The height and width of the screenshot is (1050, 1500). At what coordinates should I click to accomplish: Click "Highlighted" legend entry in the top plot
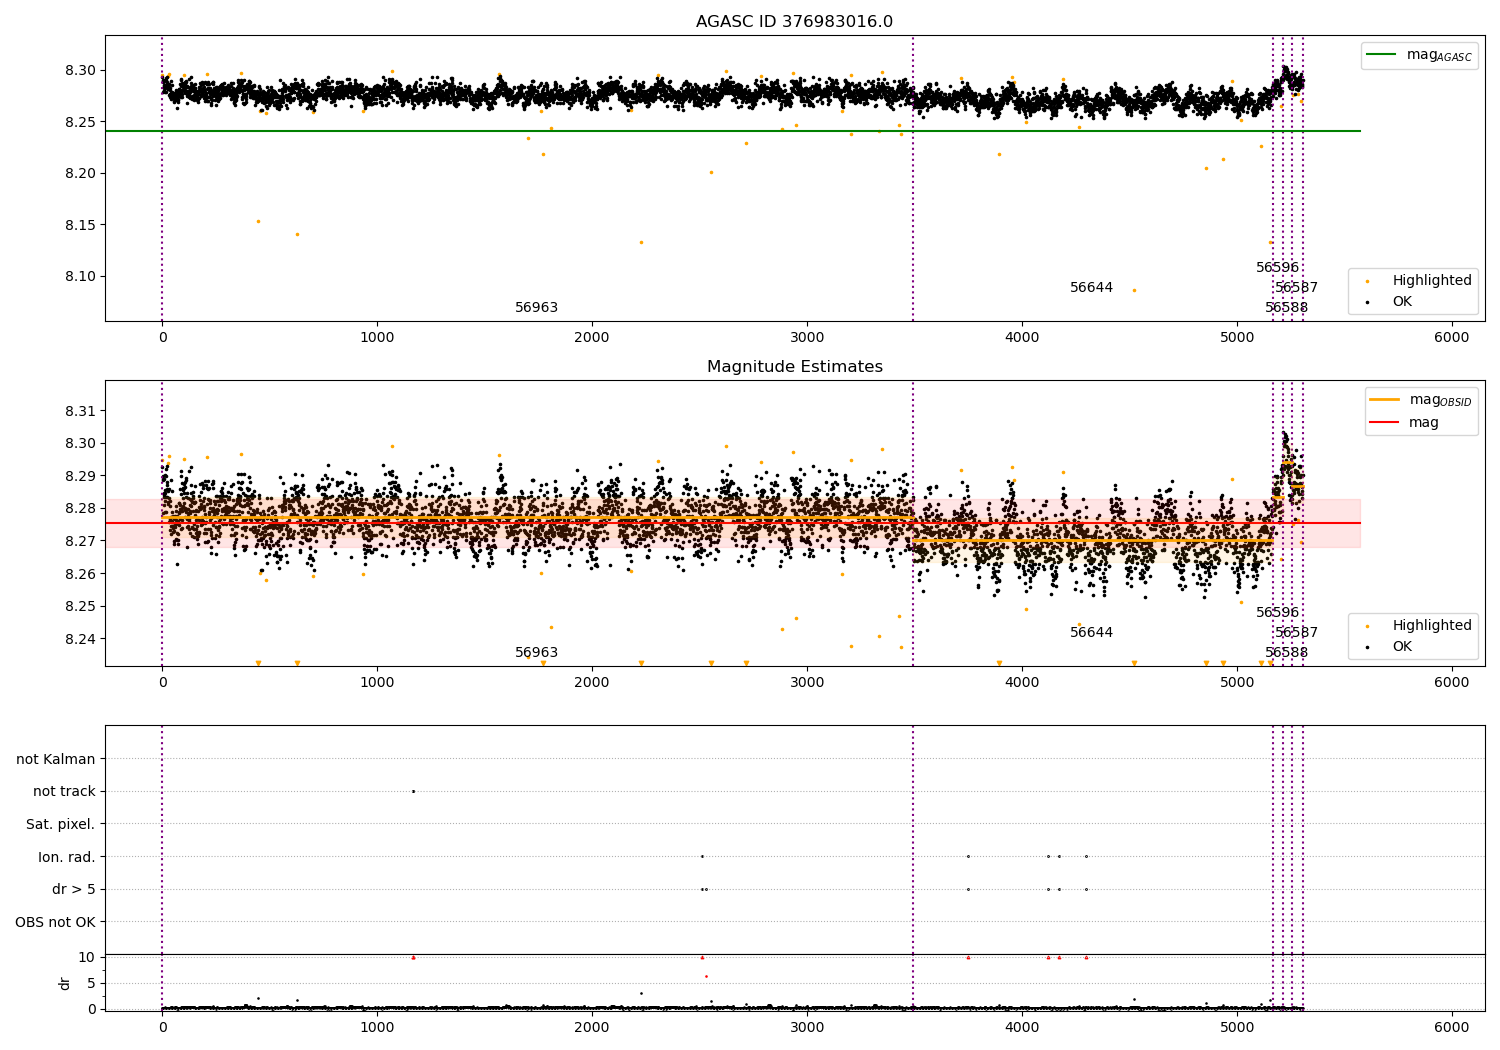point(1432,281)
